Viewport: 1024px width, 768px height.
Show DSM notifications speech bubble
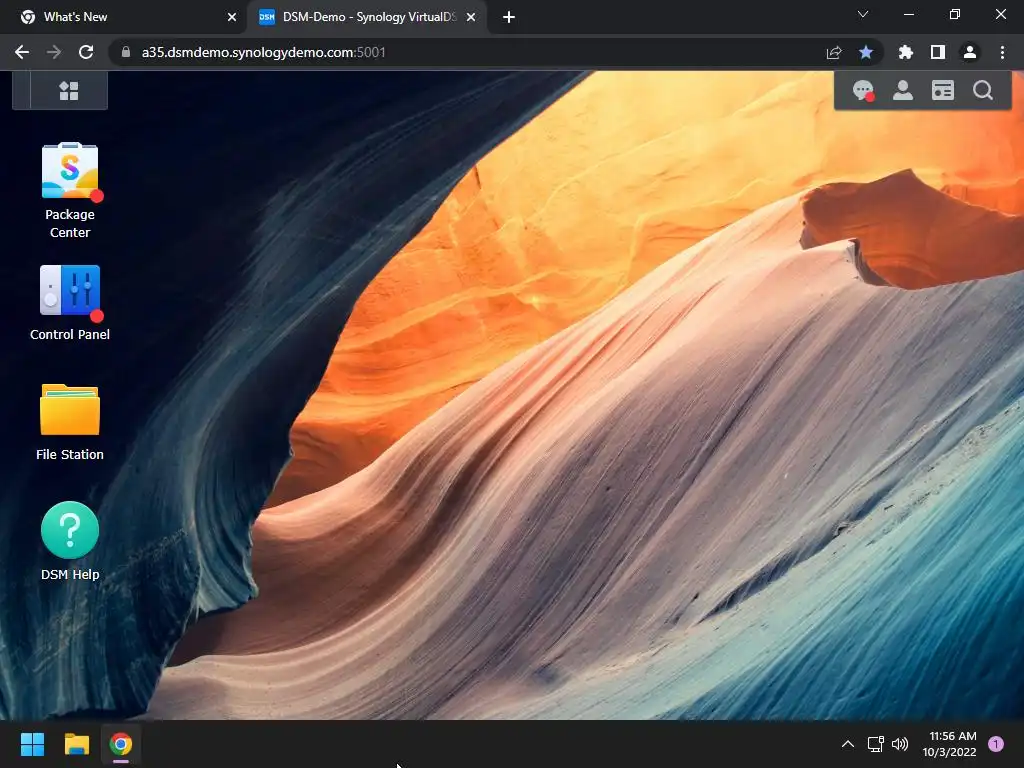[863, 90]
